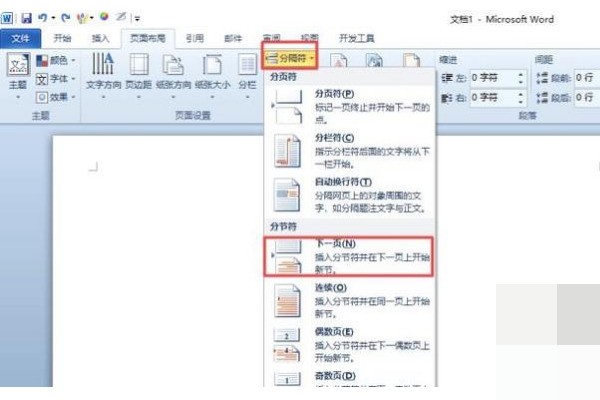The height and width of the screenshot is (400, 600).
Task: Redo the last action
Action: [66, 18]
